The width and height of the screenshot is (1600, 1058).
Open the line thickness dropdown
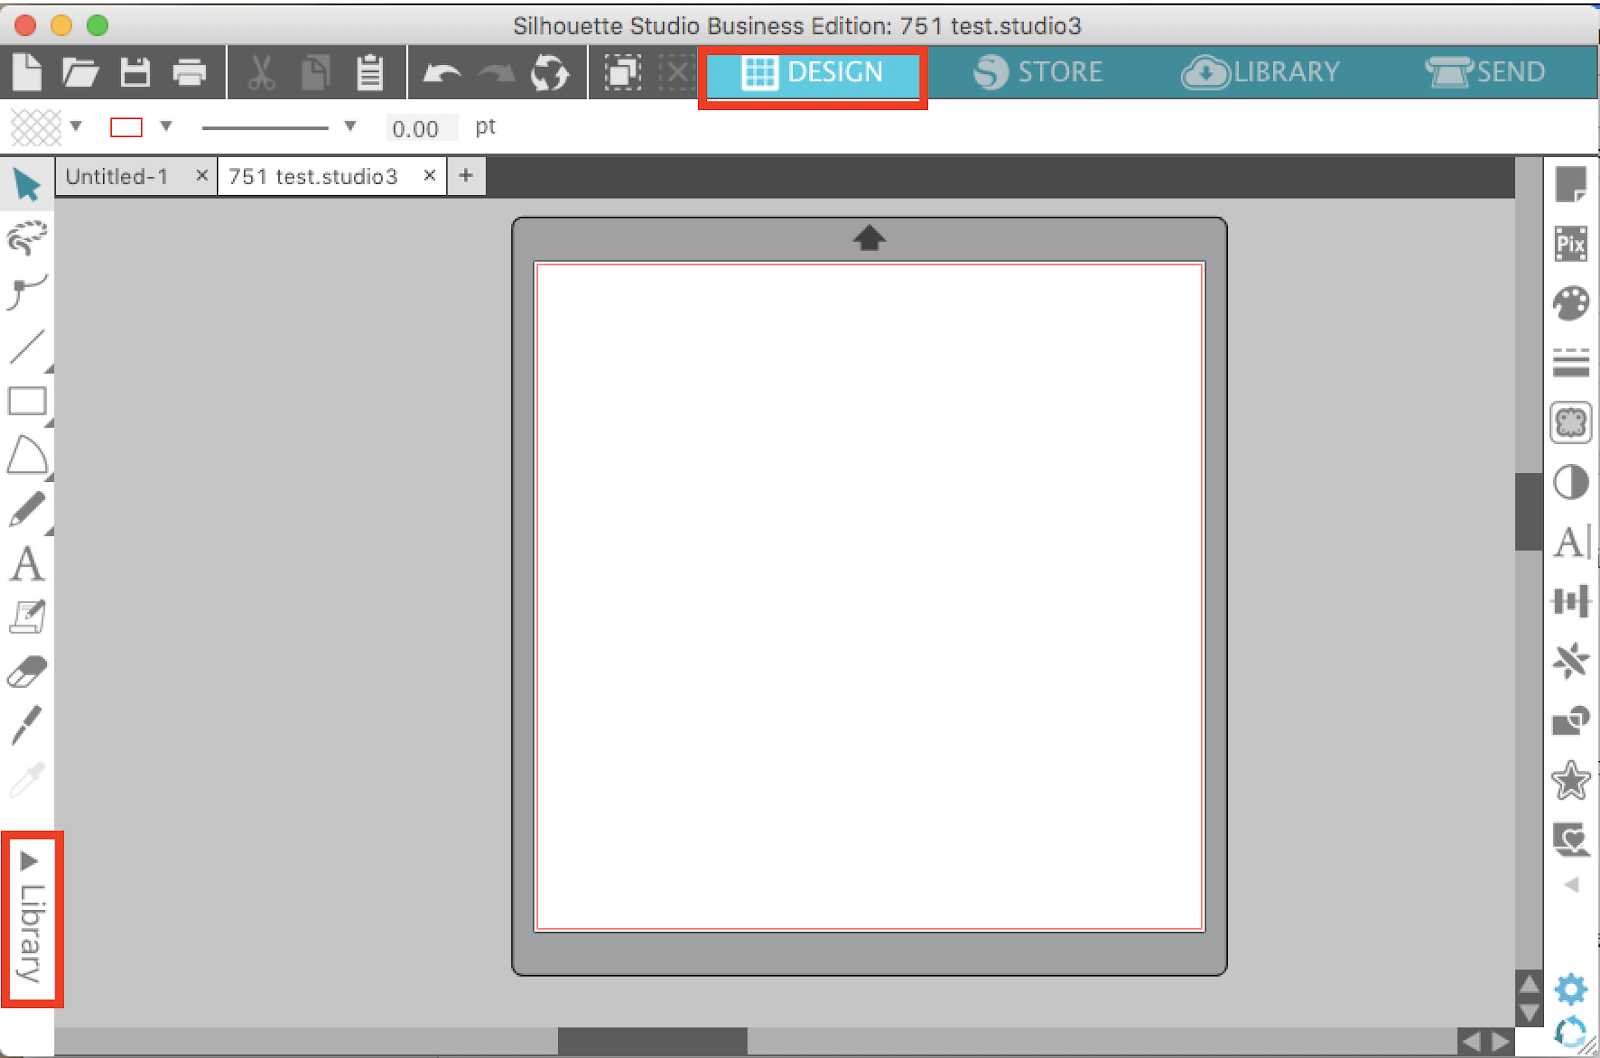coord(349,127)
